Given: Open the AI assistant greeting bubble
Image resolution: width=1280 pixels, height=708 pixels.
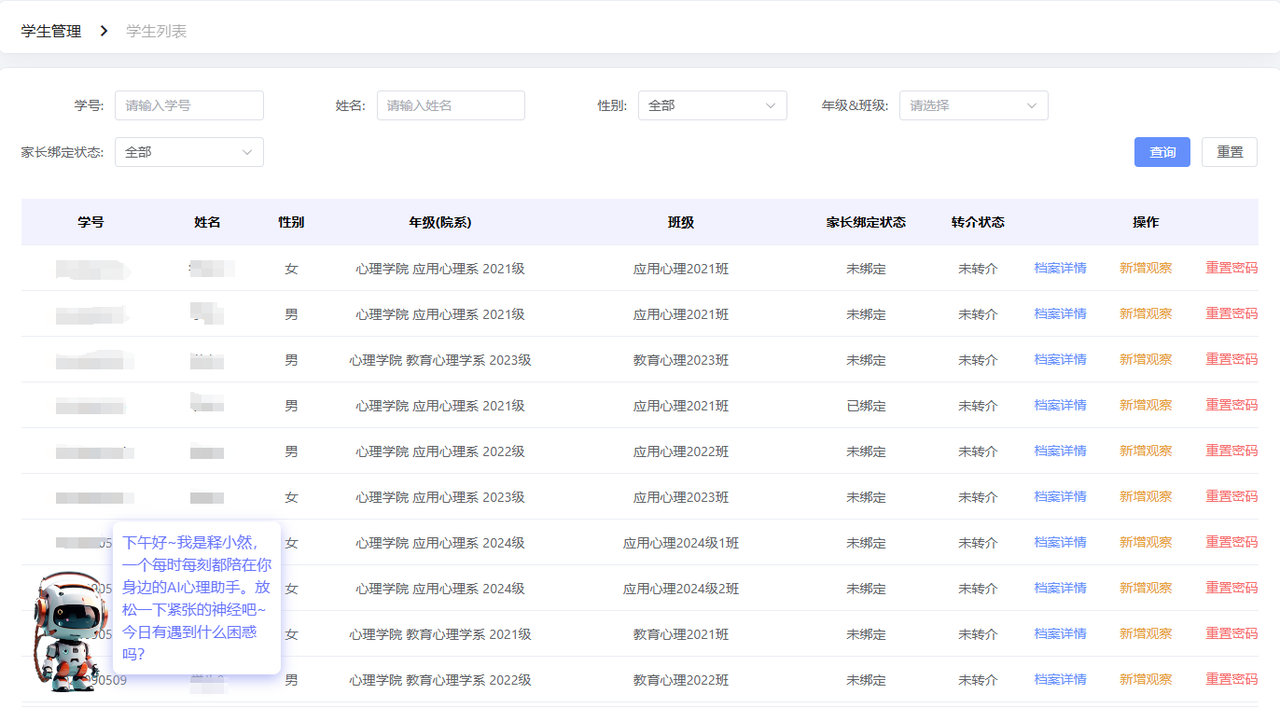Looking at the screenshot, I should (x=197, y=598).
